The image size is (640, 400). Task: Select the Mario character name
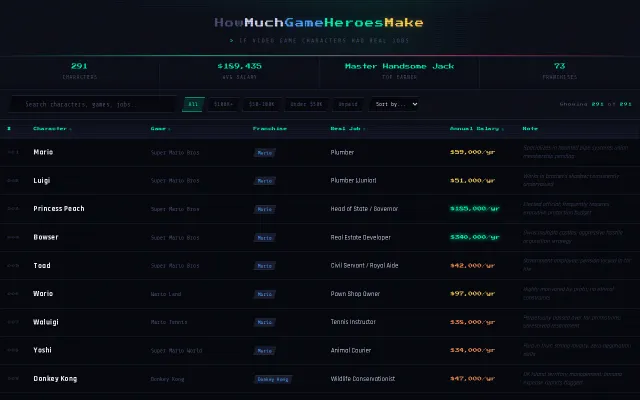click(43, 152)
